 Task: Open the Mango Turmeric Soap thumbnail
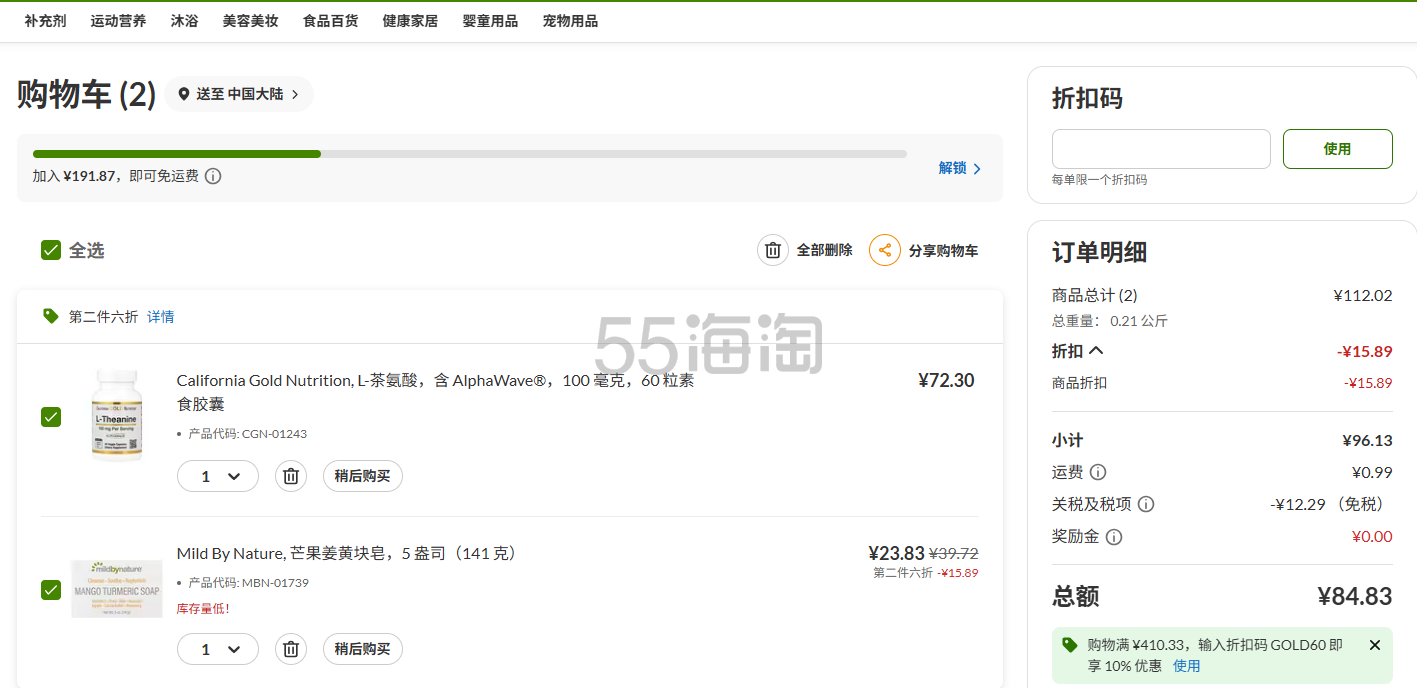pos(117,589)
